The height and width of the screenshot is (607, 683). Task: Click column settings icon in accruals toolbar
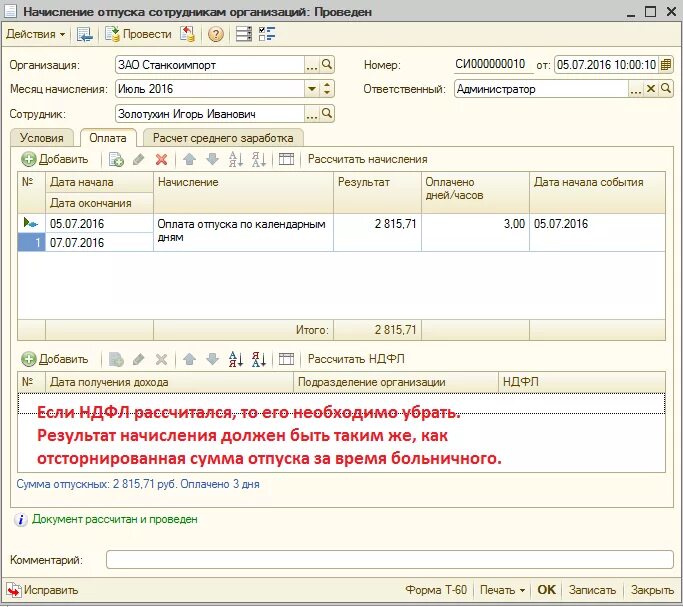(x=286, y=159)
